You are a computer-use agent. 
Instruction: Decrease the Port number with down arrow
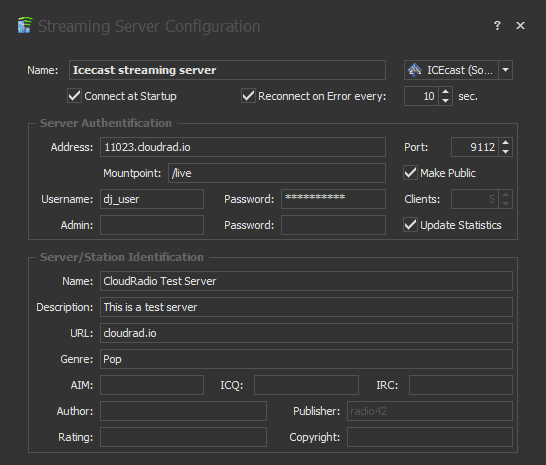pos(506,152)
